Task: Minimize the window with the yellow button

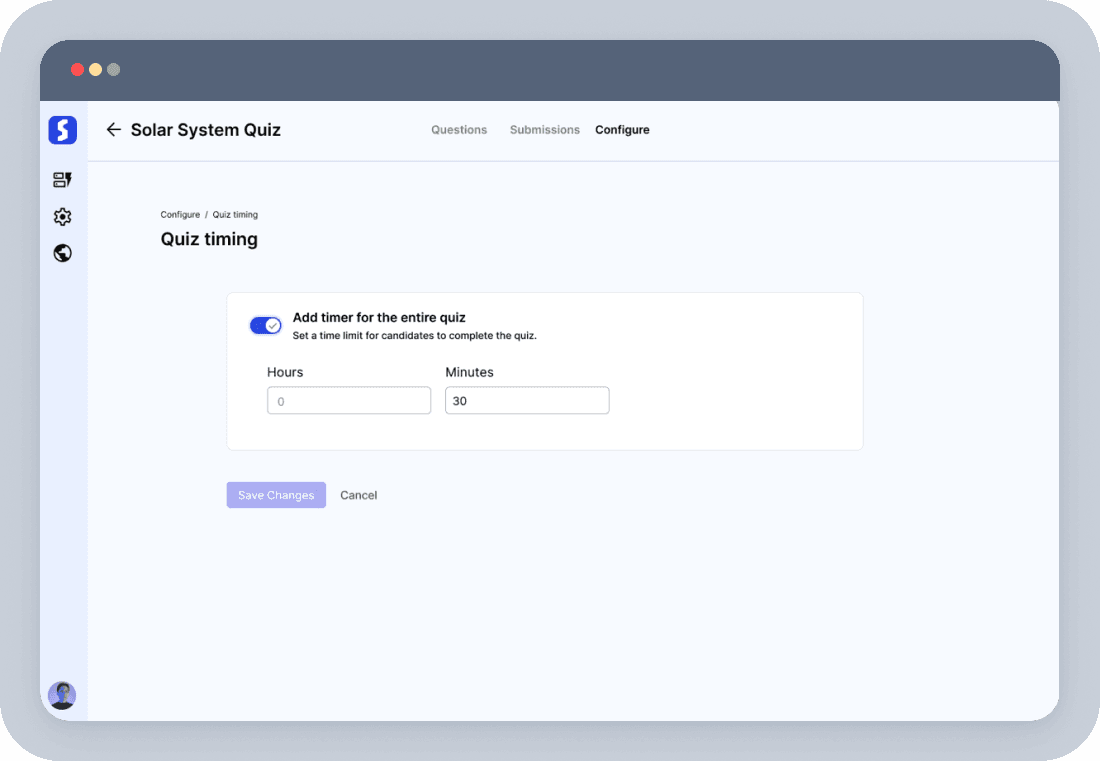Action: point(95,70)
